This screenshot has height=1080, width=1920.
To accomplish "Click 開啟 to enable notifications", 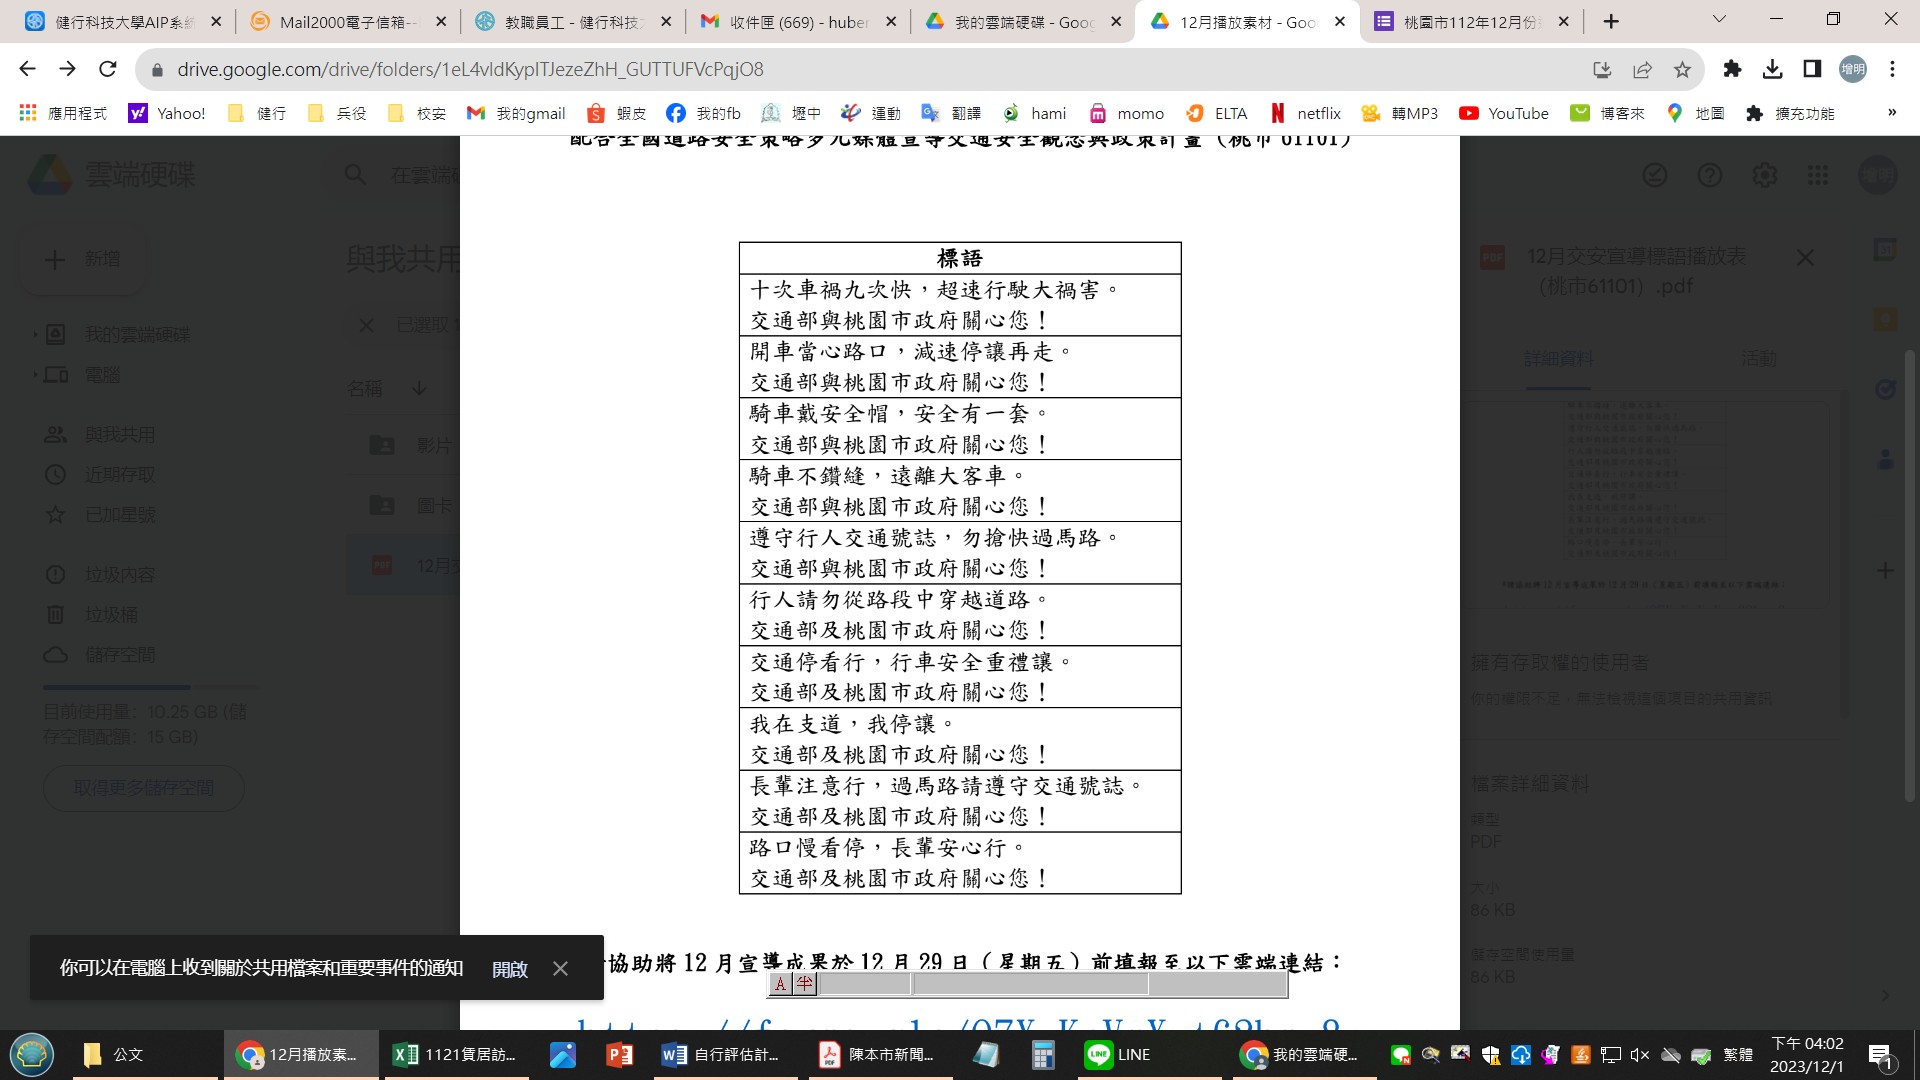I will coord(509,968).
